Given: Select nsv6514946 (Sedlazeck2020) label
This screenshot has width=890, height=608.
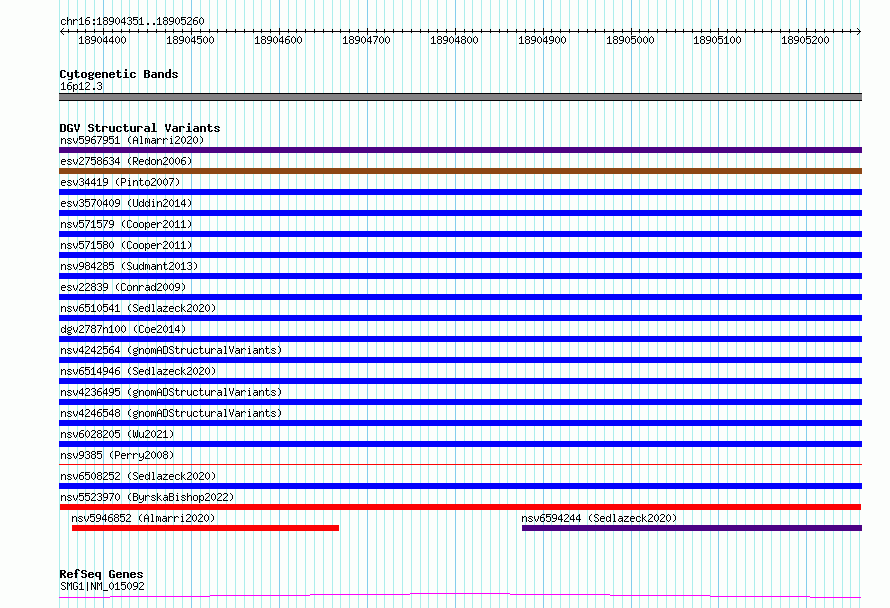Looking at the screenshot, I should (x=138, y=371).
